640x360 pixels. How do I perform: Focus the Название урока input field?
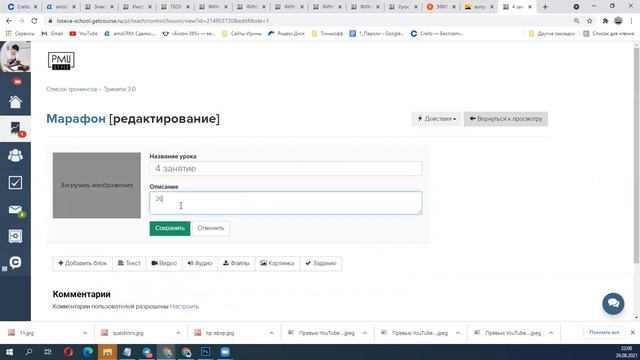point(286,169)
